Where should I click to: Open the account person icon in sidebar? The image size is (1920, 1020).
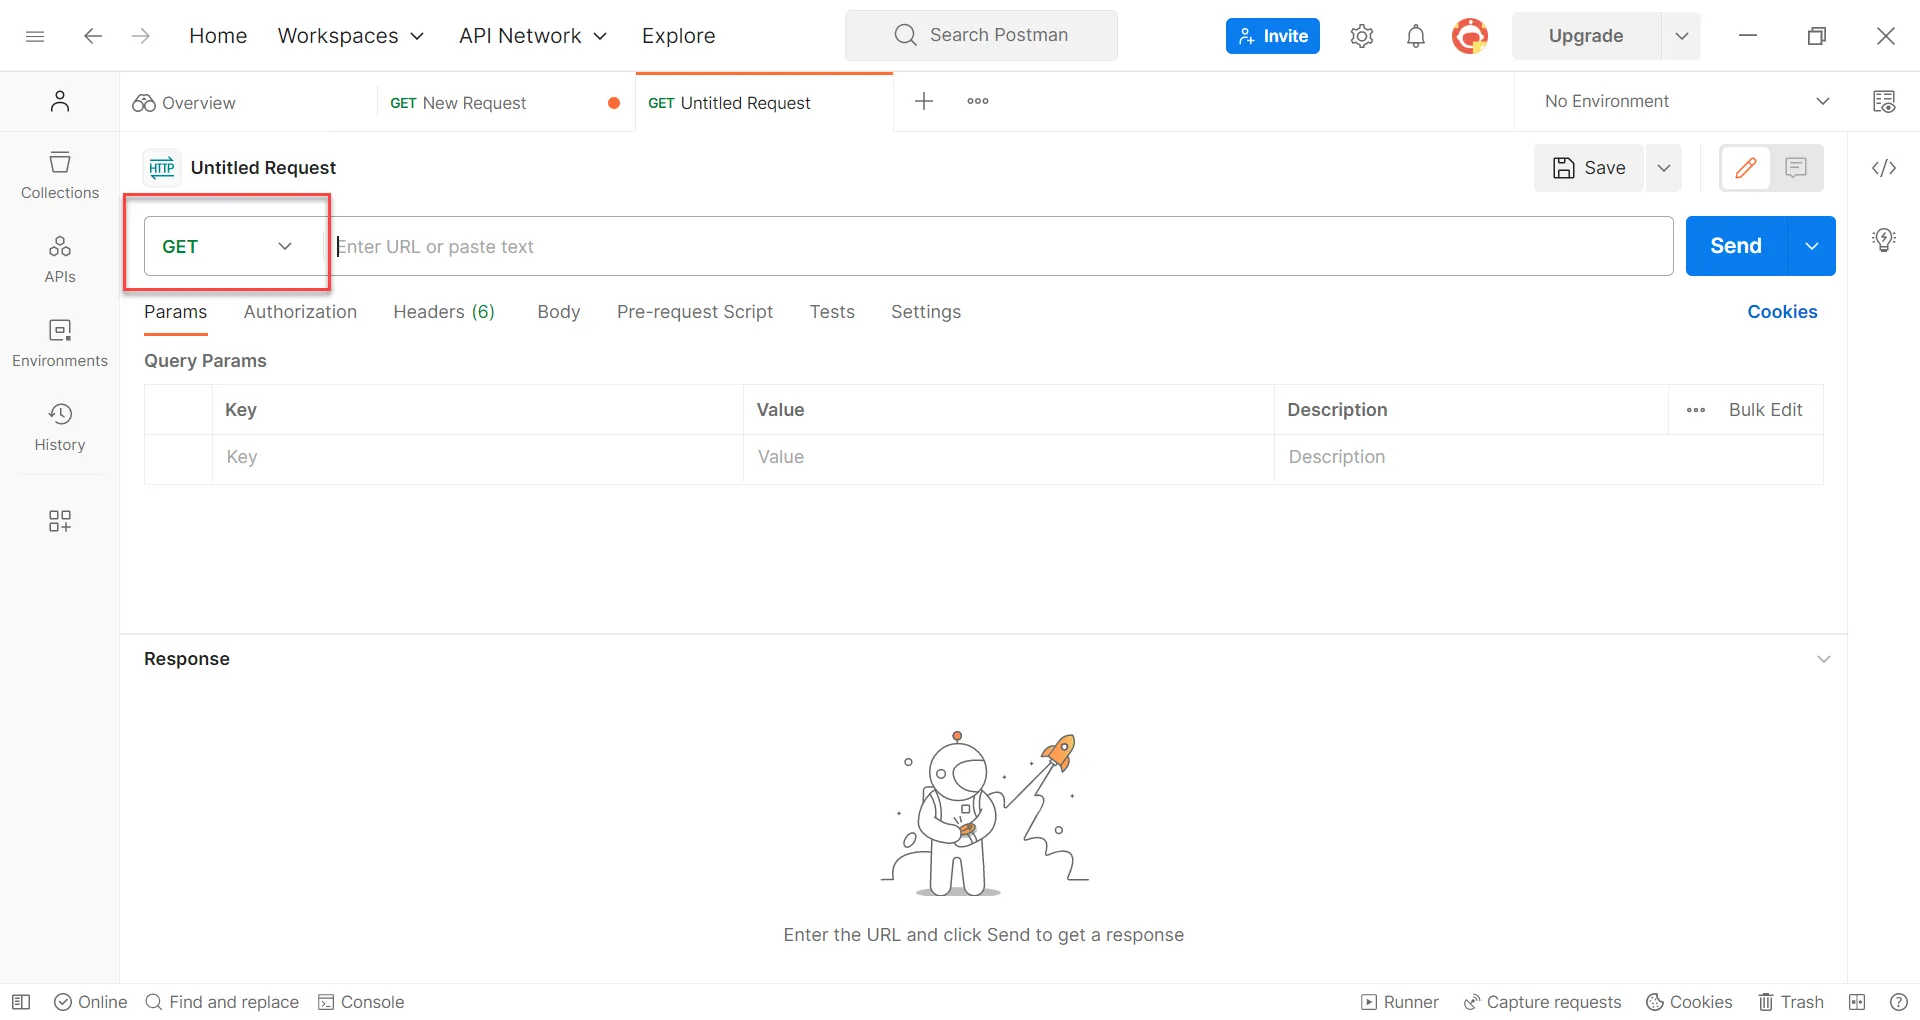click(x=60, y=101)
